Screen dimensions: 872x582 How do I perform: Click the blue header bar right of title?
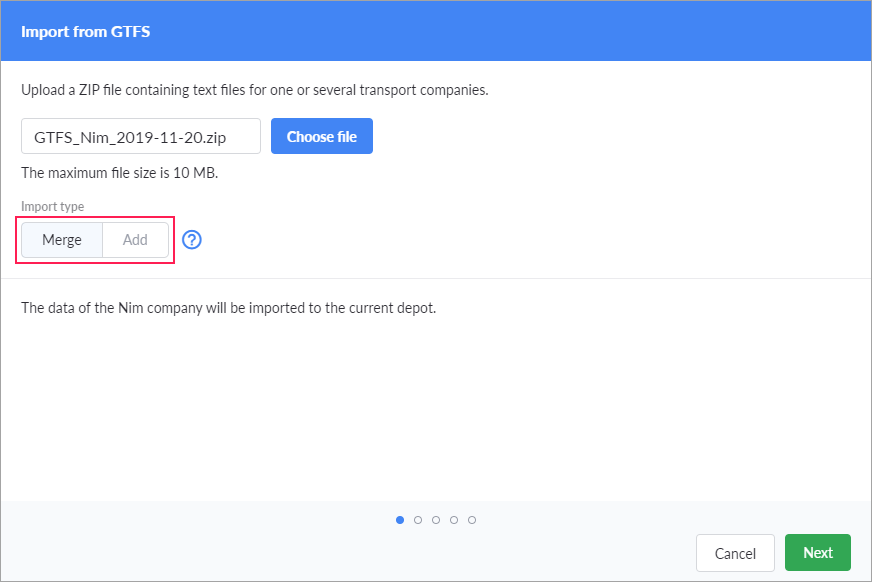500,31
